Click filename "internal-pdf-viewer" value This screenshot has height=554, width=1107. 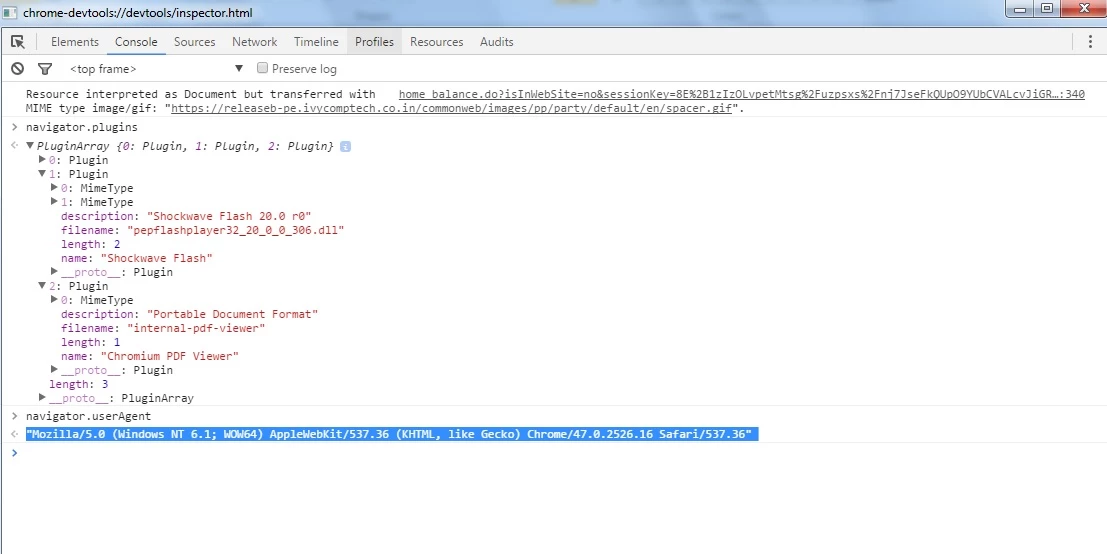(196, 328)
